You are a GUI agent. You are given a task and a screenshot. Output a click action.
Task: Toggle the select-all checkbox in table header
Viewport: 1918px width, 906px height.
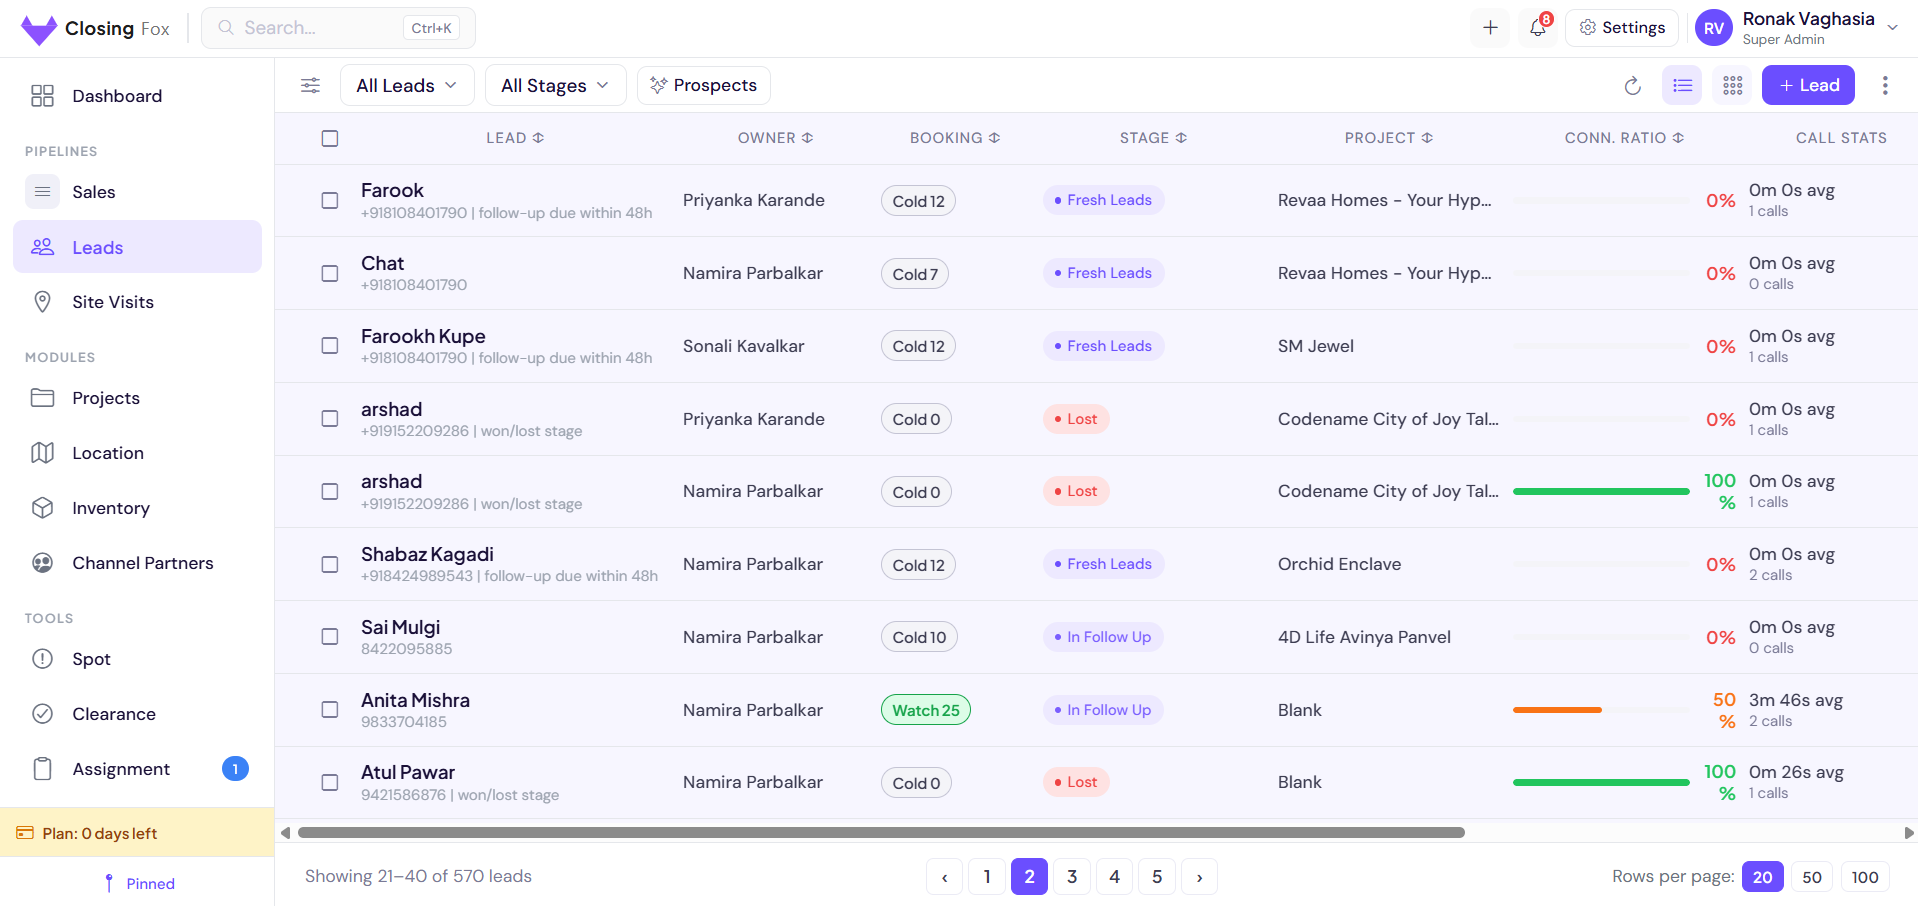(330, 138)
